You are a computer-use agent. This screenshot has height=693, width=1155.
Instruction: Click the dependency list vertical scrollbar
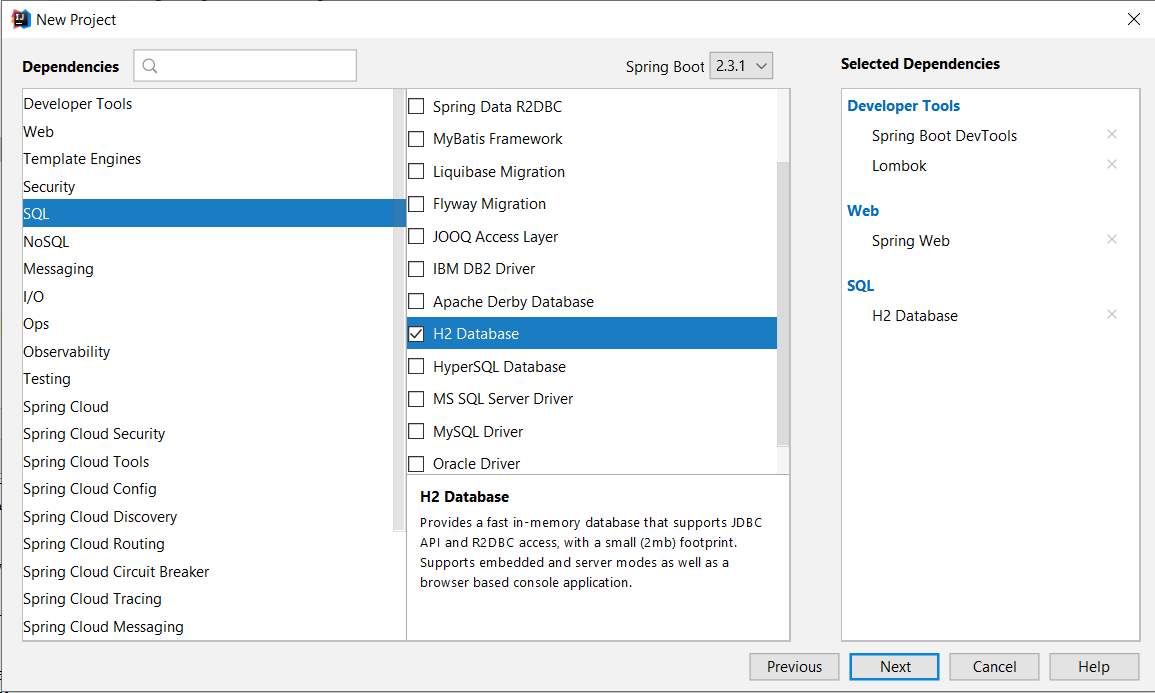point(783,300)
